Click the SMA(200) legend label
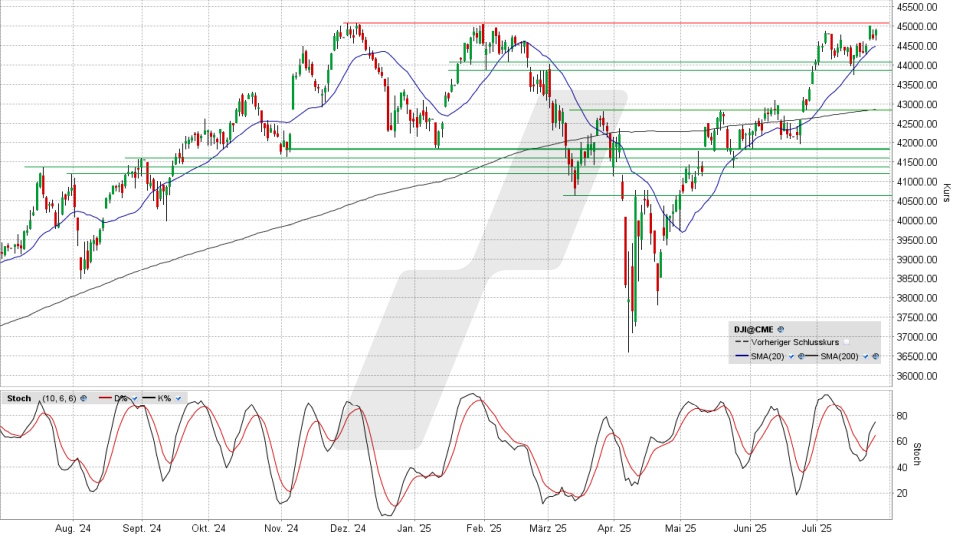960x540 pixels. (839, 356)
